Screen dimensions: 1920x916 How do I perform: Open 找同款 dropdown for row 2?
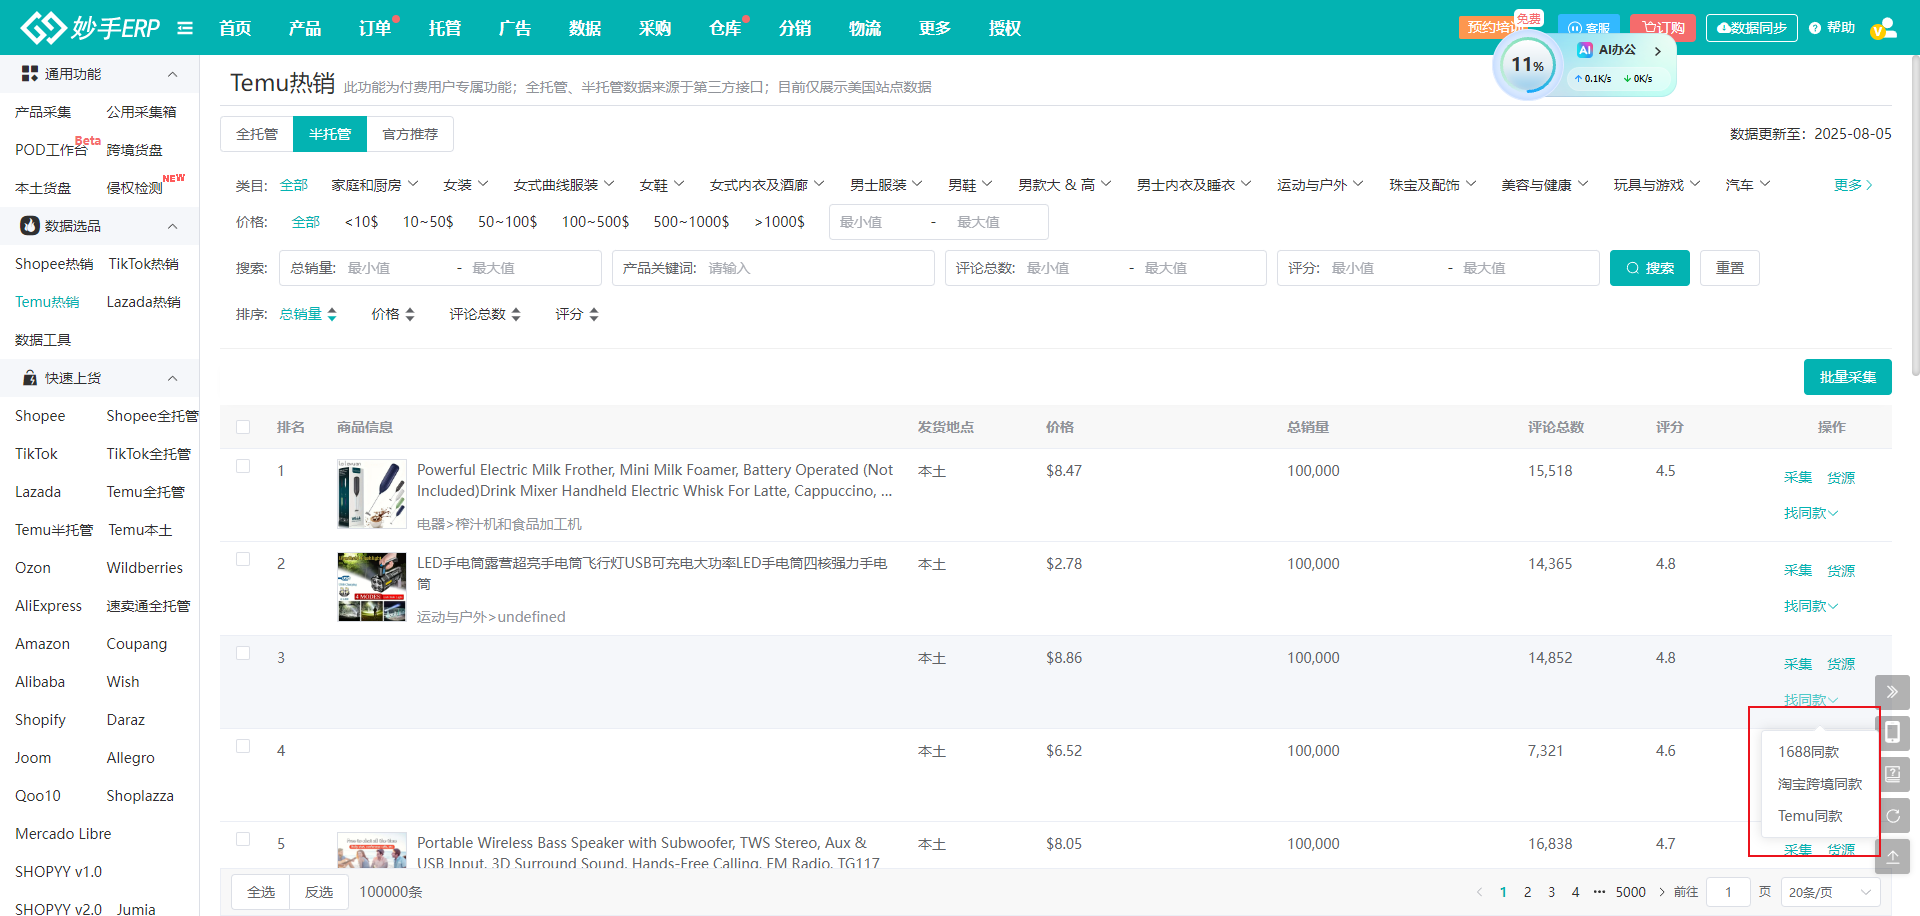(x=1811, y=606)
